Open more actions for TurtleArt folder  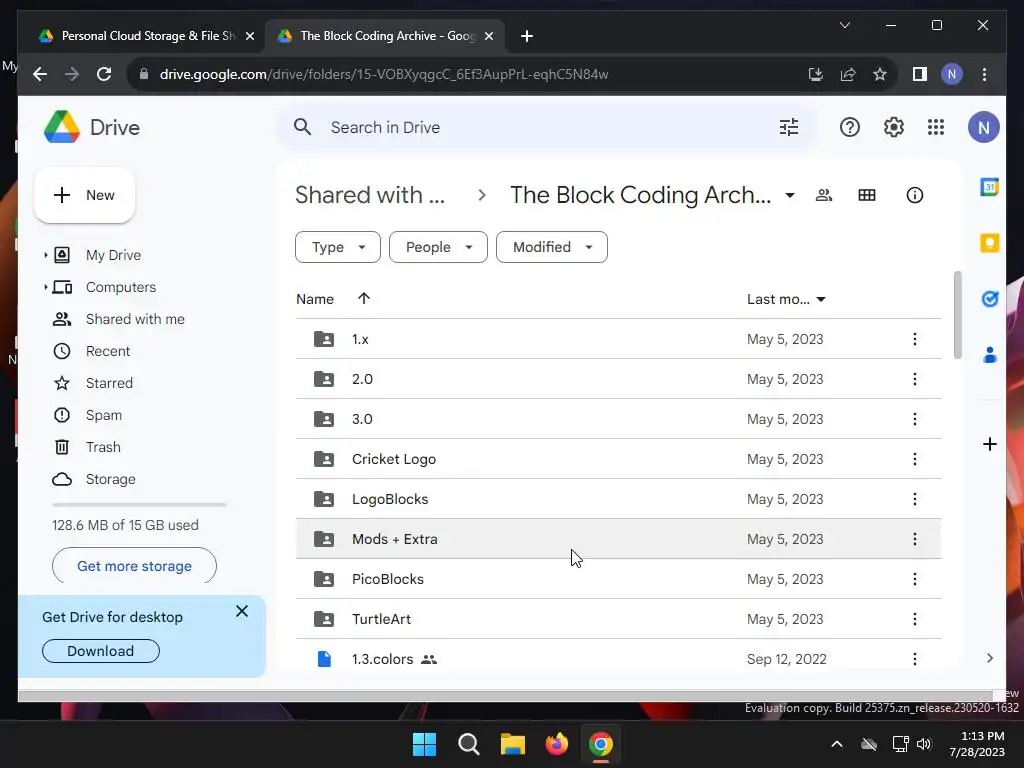tap(914, 619)
